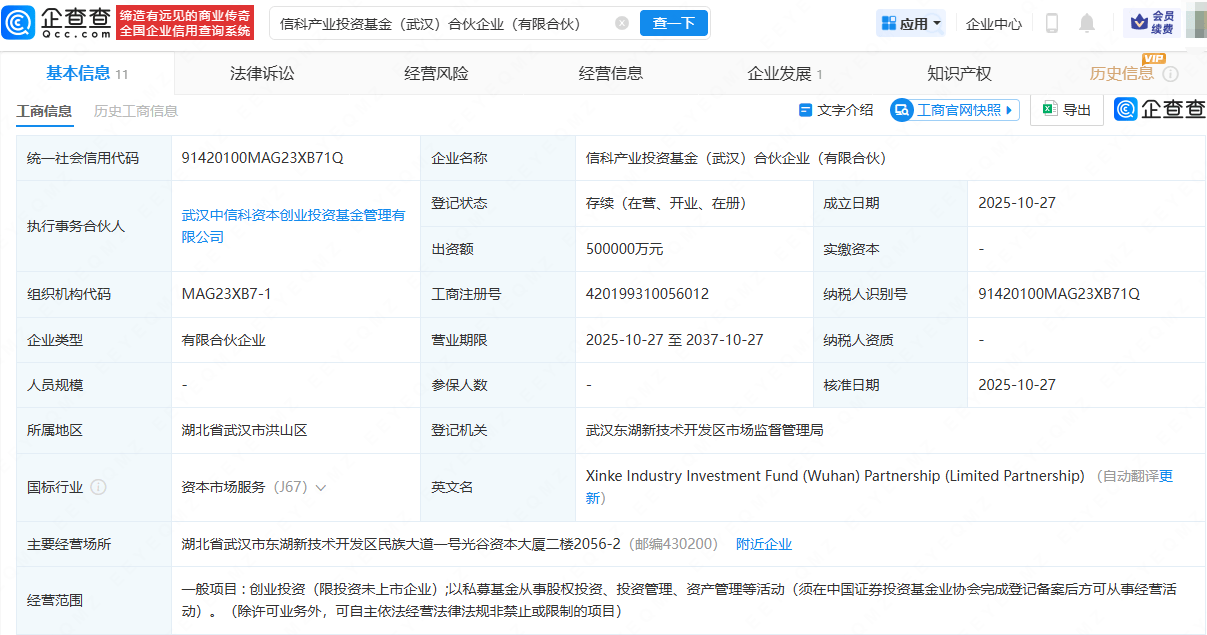Open 文字介绍 text introduction view

835,110
